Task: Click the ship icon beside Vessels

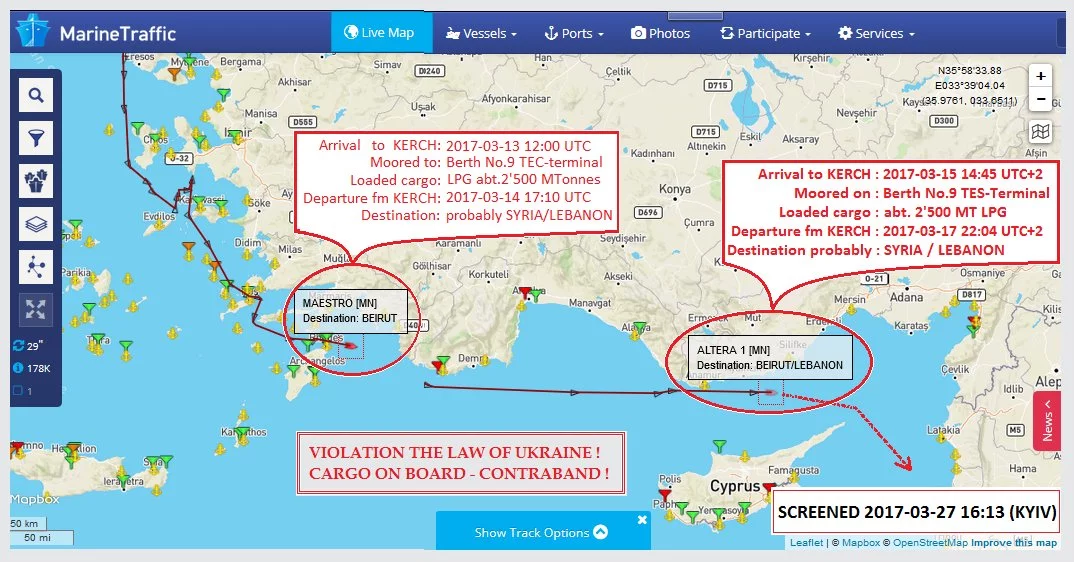Action: [x=452, y=33]
